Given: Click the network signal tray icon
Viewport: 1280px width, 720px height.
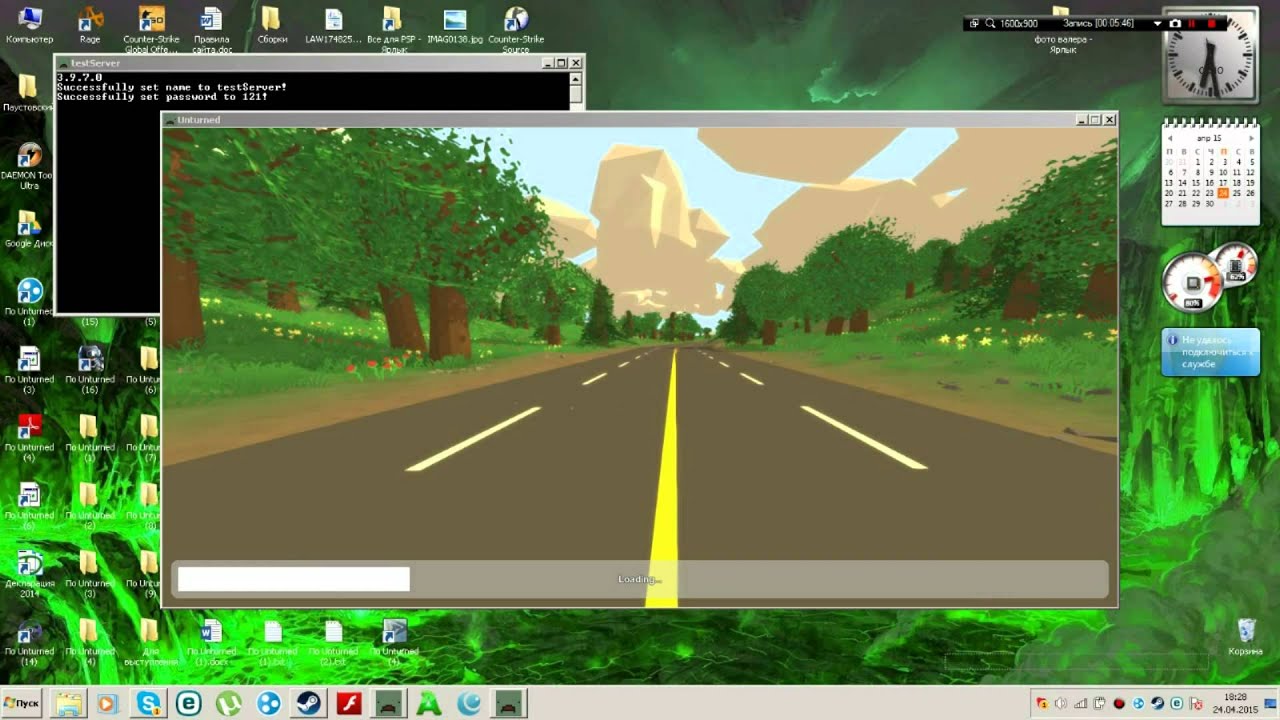Looking at the screenshot, I should coord(1080,704).
